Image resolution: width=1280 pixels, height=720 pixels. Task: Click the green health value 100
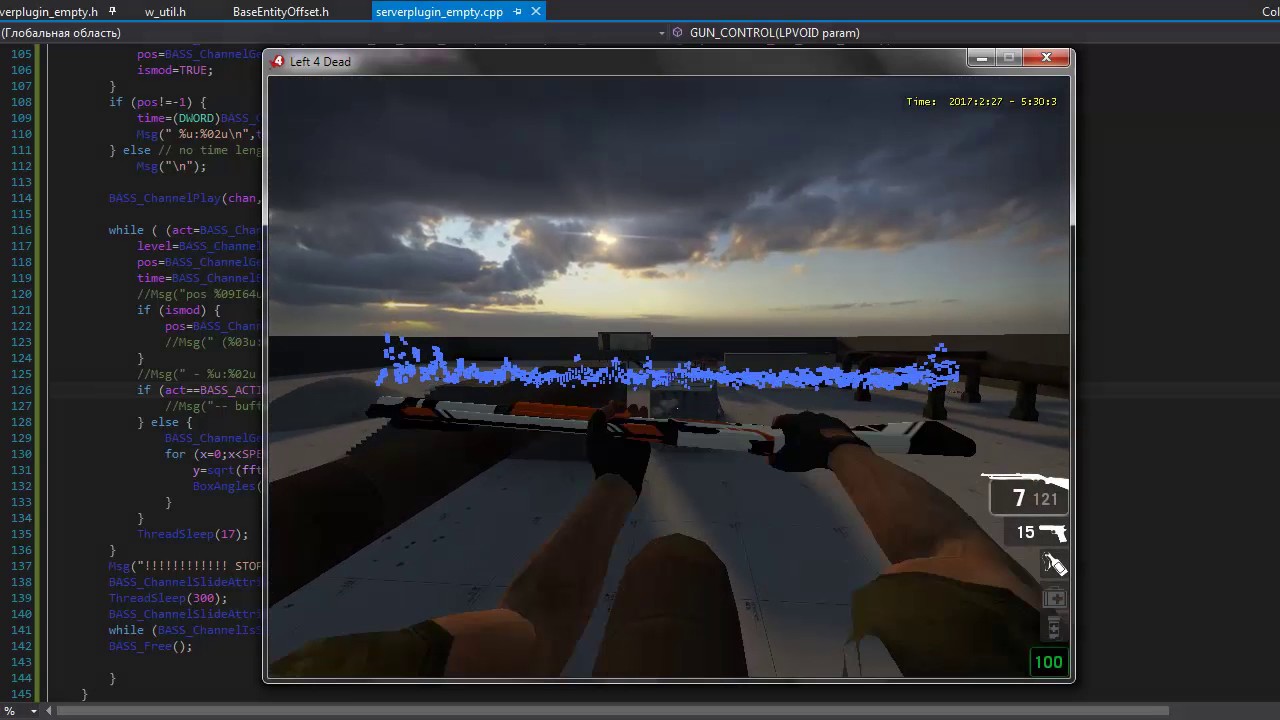(1049, 662)
